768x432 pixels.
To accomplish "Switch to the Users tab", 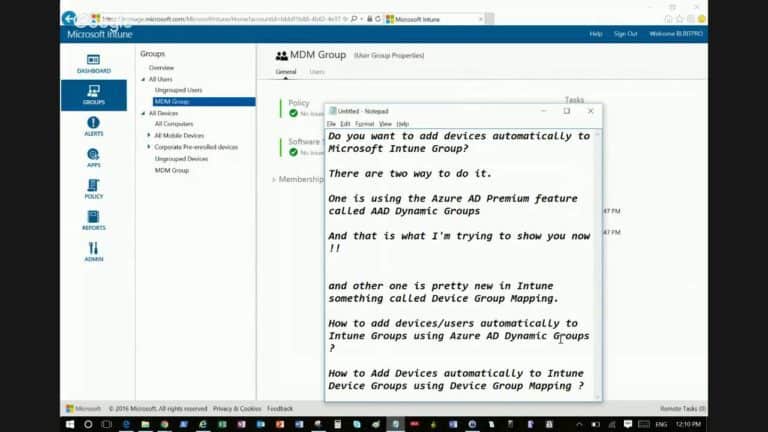I will tap(316, 72).
